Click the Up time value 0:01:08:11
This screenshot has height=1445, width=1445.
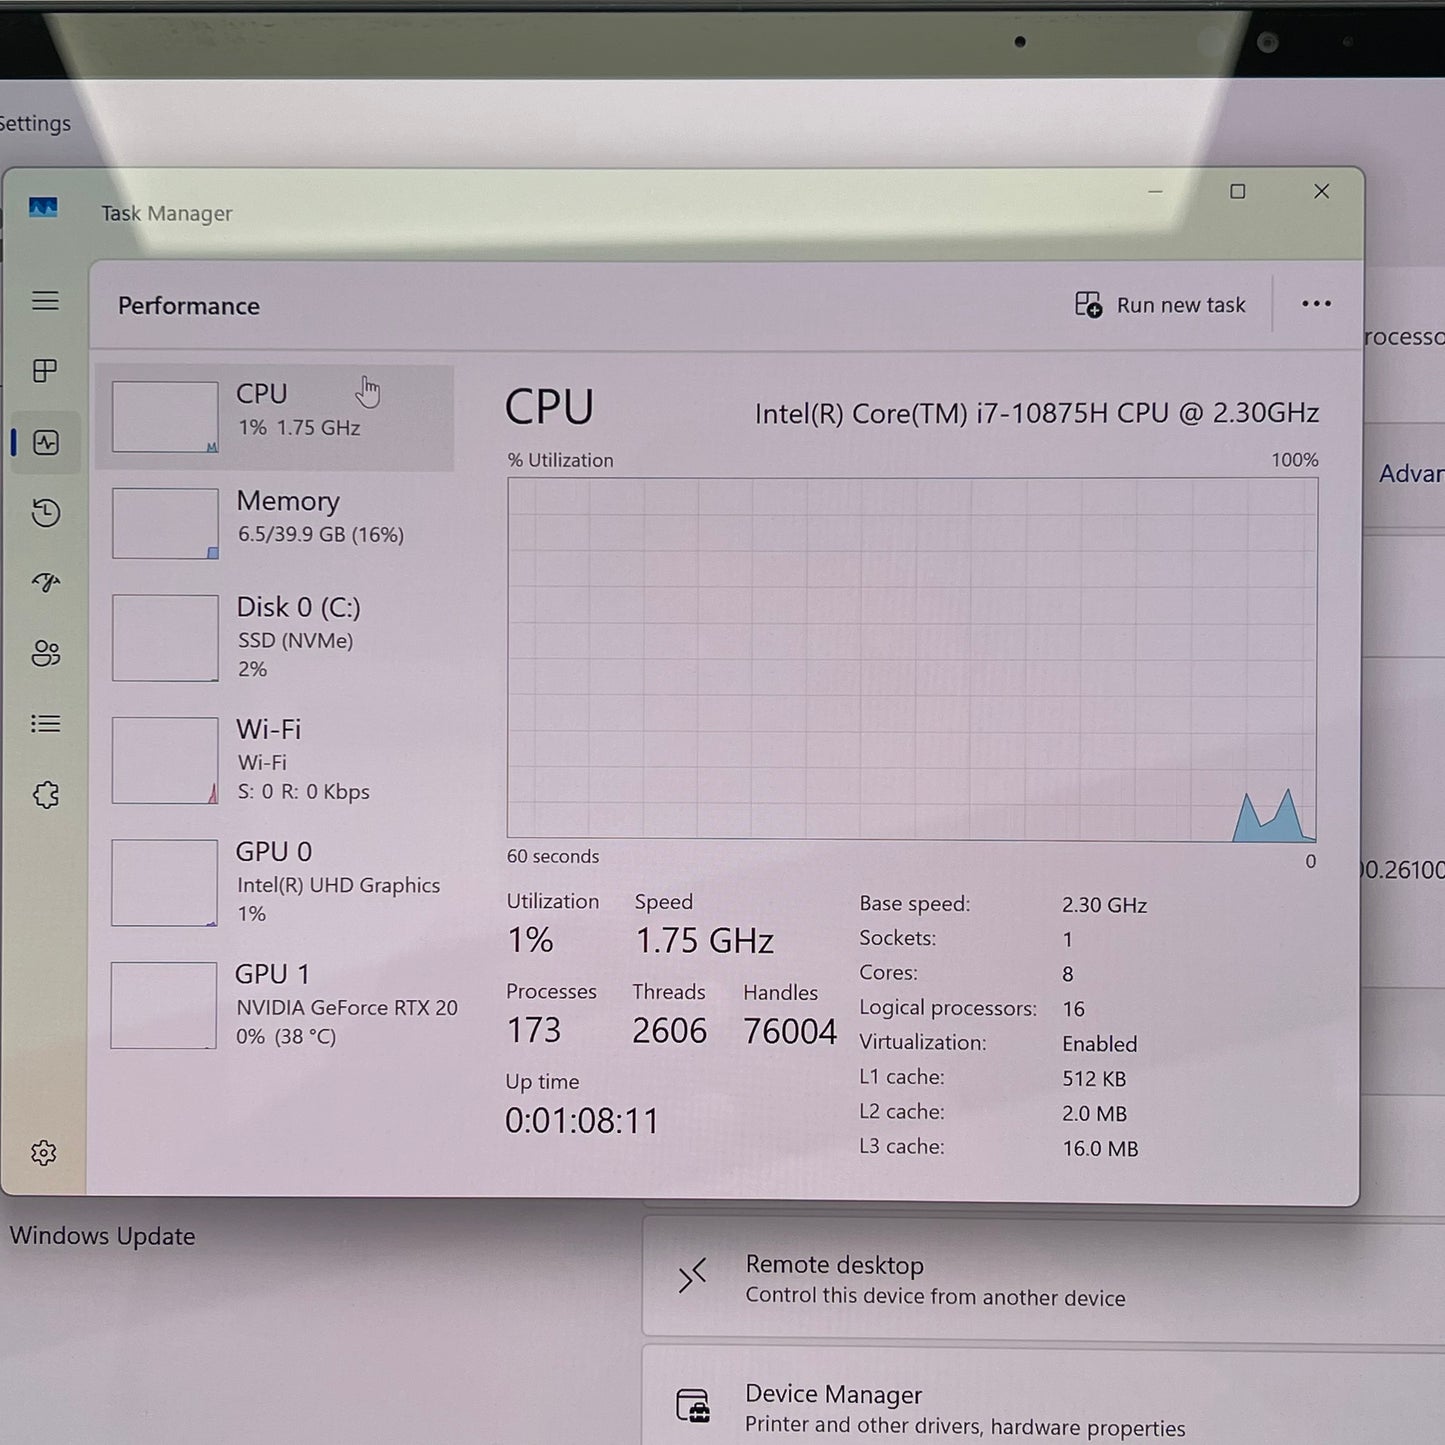(x=582, y=1121)
